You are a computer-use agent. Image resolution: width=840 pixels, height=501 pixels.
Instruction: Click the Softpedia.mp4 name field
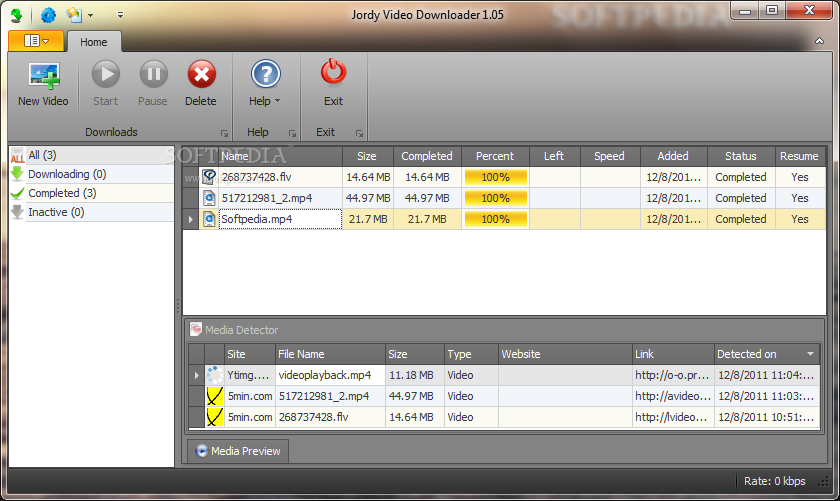(280, 219)
